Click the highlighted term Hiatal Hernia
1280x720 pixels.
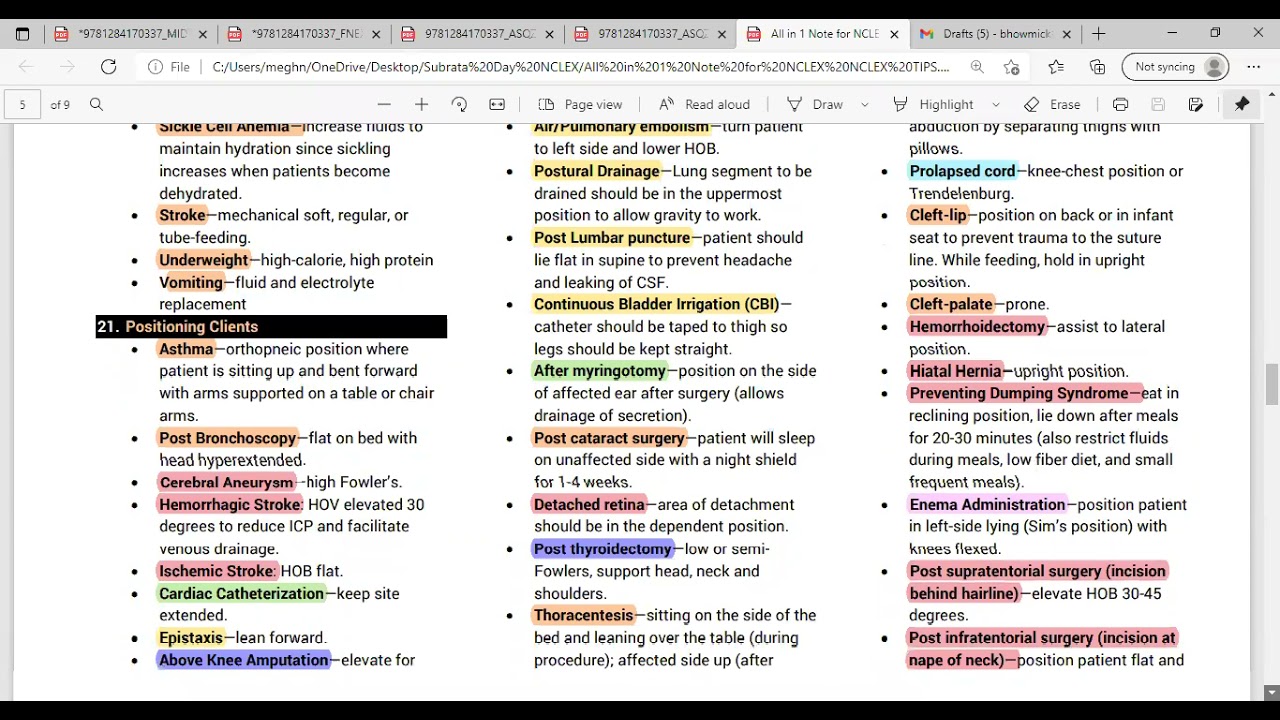pyautogui.click(x=955, y=371)
